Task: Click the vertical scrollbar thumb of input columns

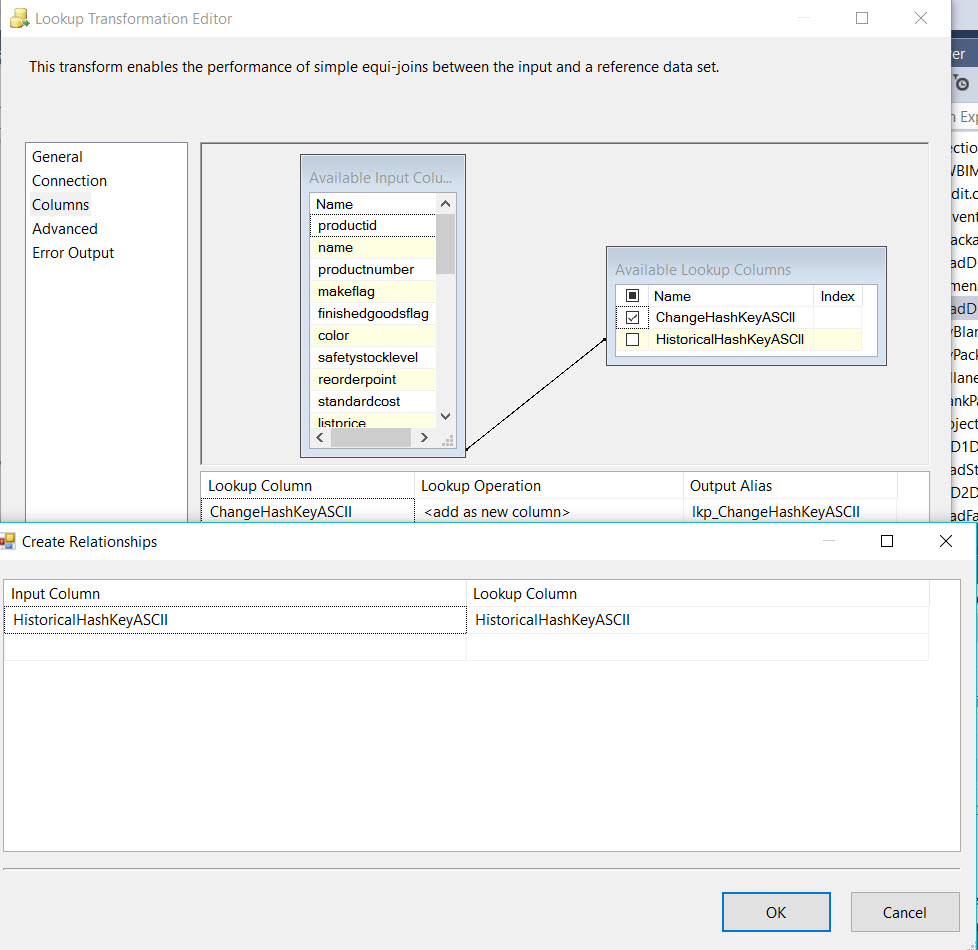Action: (445, 244)
